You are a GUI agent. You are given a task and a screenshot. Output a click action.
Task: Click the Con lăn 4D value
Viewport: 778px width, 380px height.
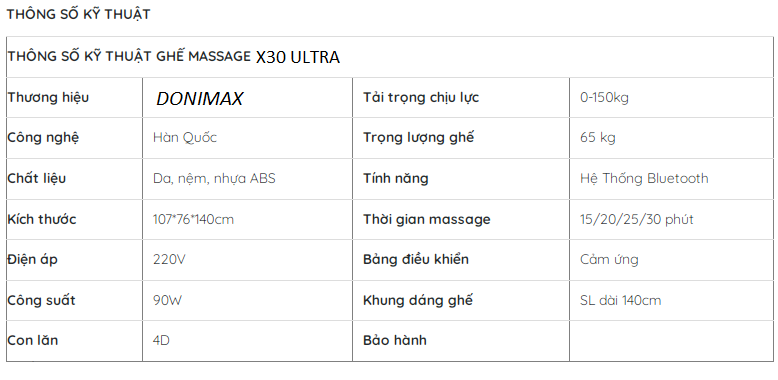coord(161,340)
